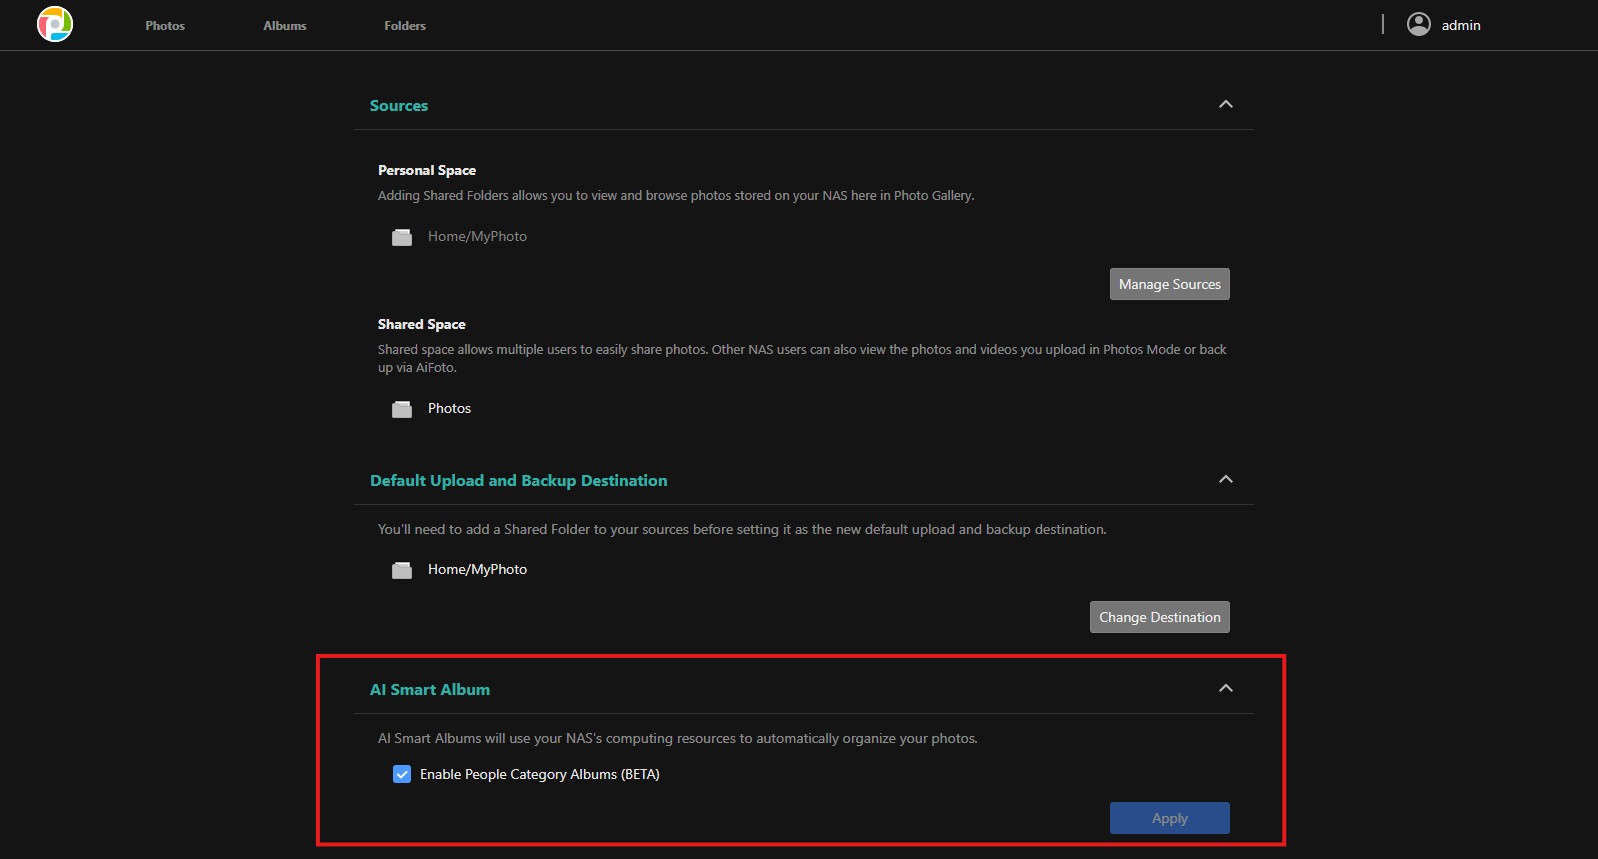Open the Albums tab
Screen dimensions: 1598x859
coord(285,26)
